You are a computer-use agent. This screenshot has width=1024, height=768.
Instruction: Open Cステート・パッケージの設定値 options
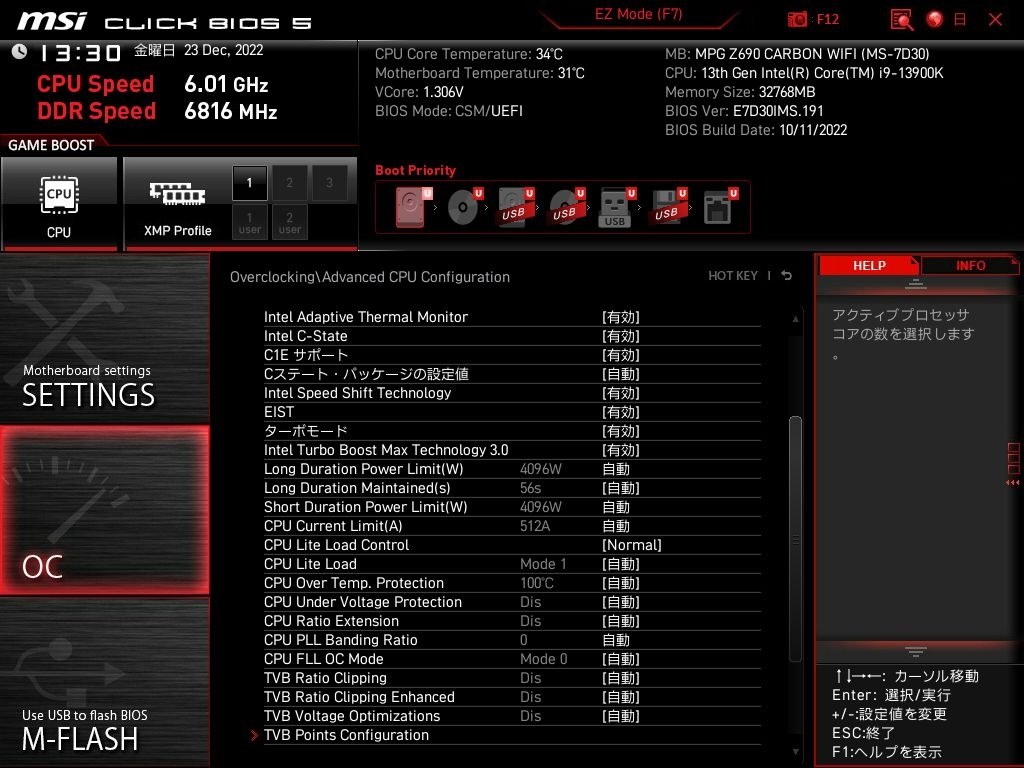[x=620, y=374]
